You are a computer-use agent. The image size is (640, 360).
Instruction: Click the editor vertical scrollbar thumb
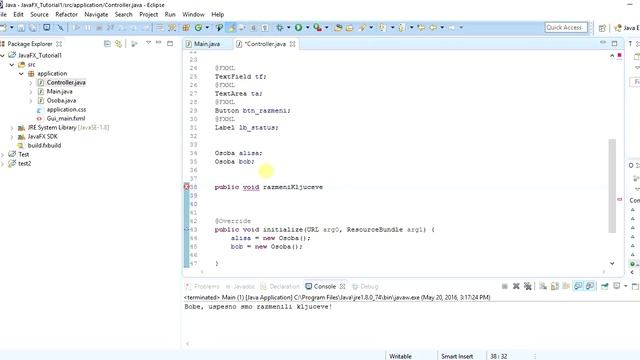tap(612, 186)
